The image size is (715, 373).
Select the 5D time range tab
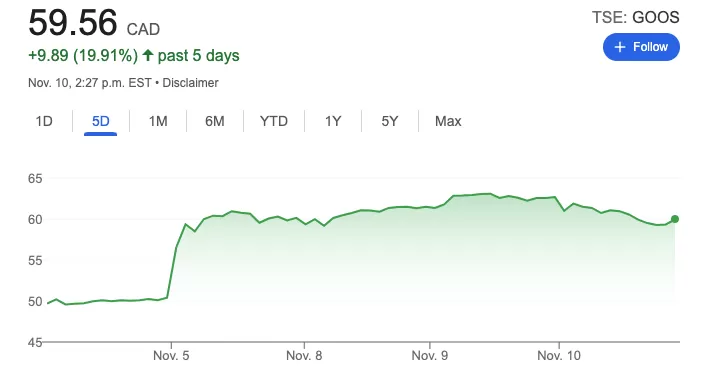point(101,121)
